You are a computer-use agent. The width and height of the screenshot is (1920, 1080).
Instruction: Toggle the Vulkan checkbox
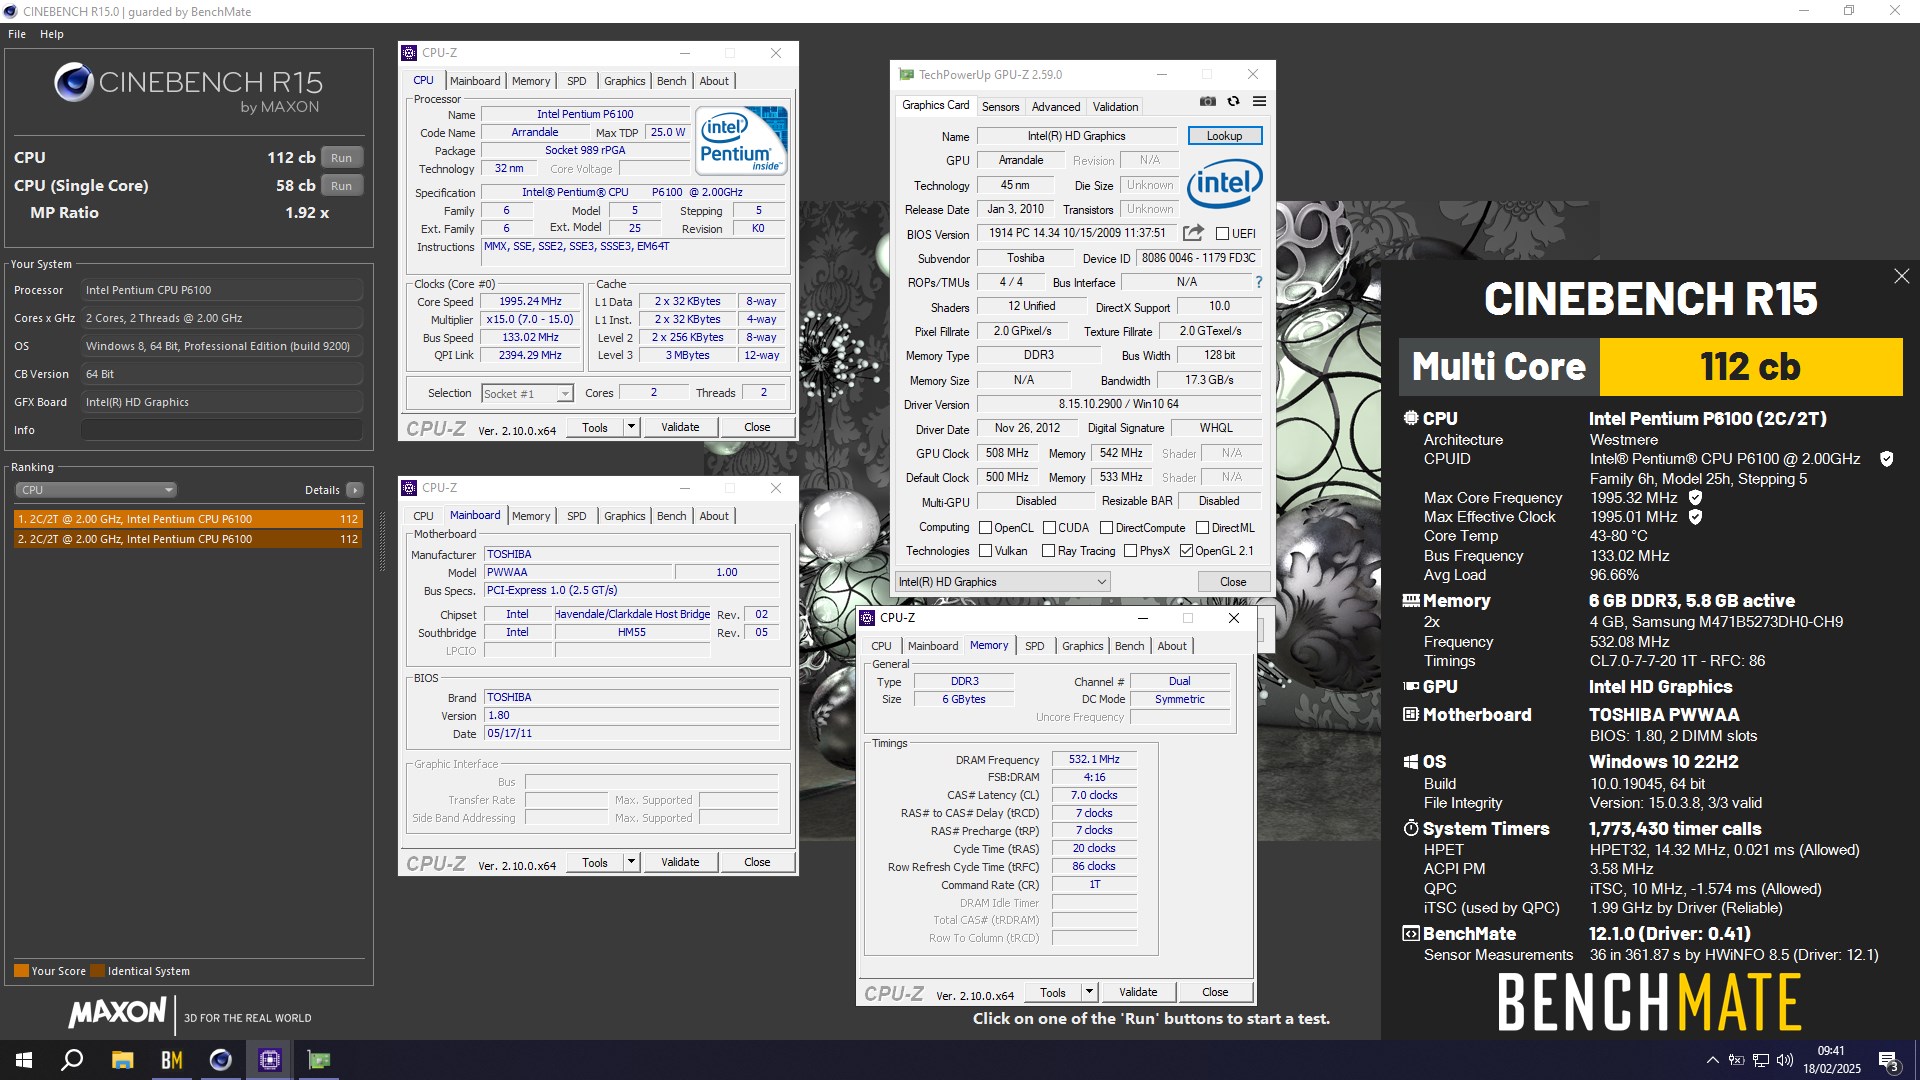pyautogui.click(x=985, y=551)
